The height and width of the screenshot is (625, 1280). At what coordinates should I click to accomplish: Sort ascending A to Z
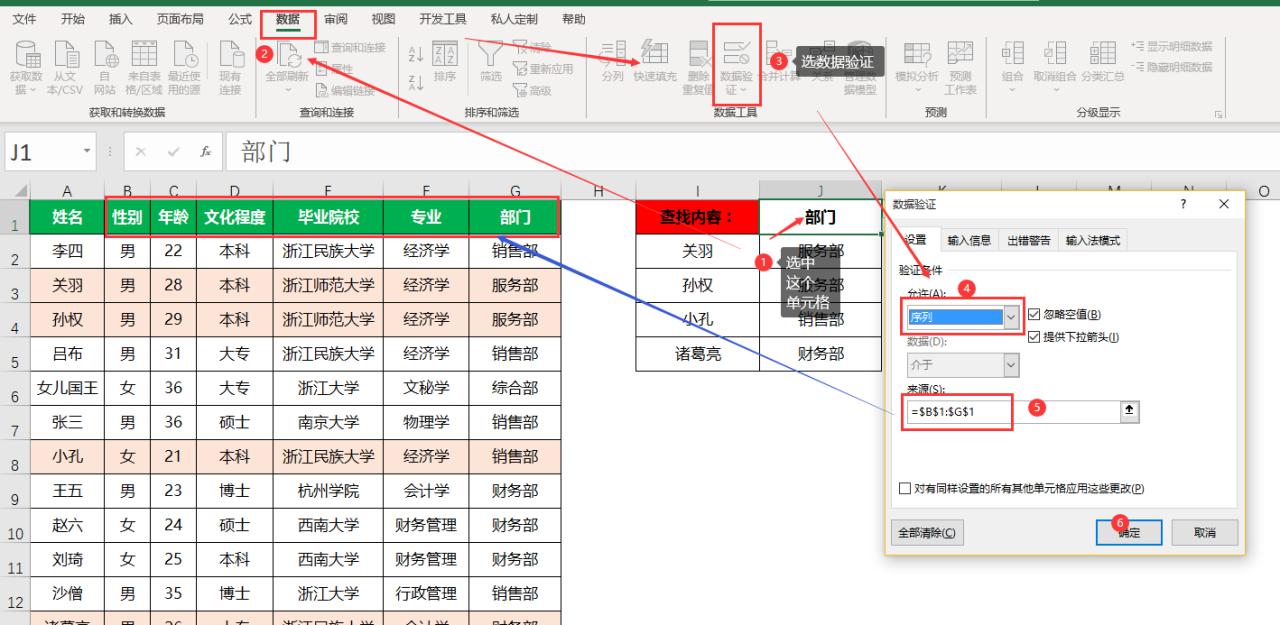[x=415, y=53]
